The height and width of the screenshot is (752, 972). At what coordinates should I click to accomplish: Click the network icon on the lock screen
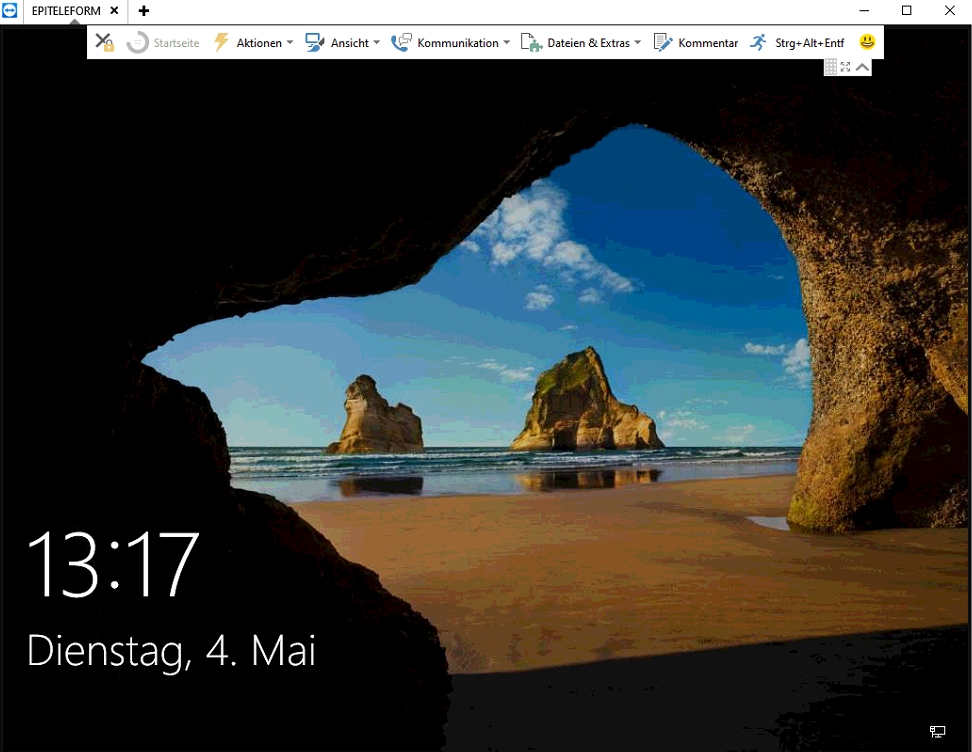point(937,732)
